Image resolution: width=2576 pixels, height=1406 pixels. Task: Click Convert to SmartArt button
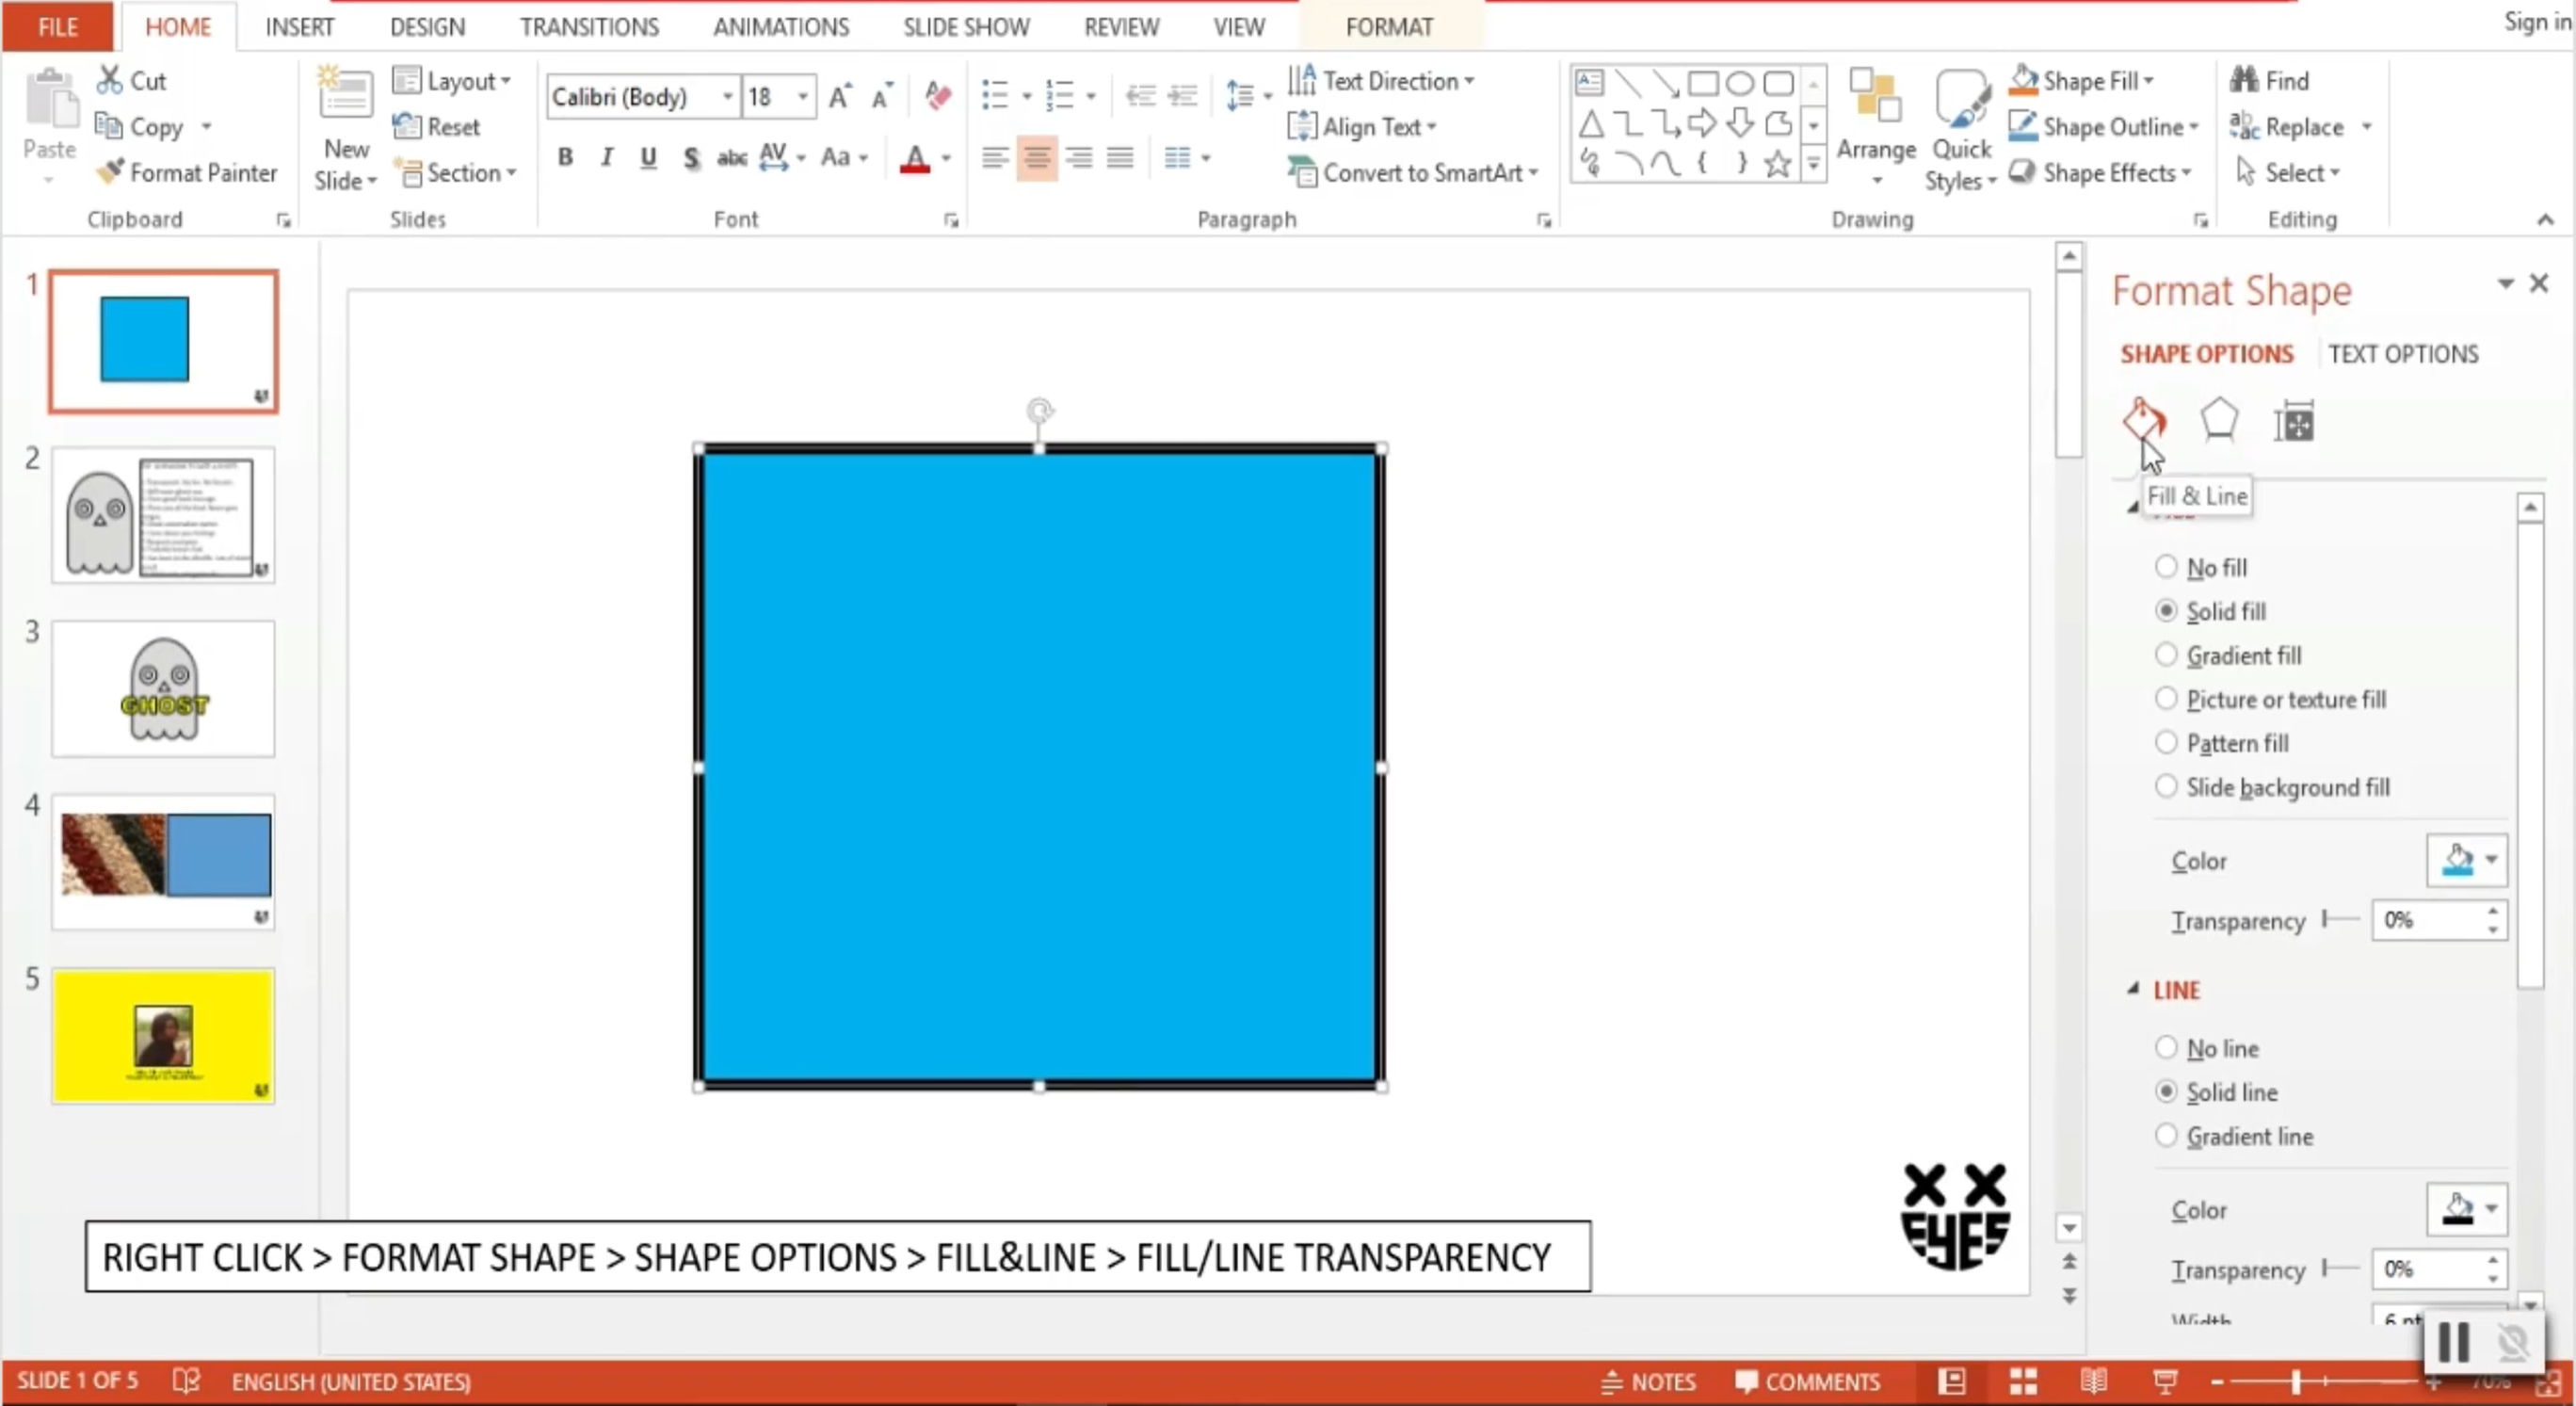(x=1413, y=172)
